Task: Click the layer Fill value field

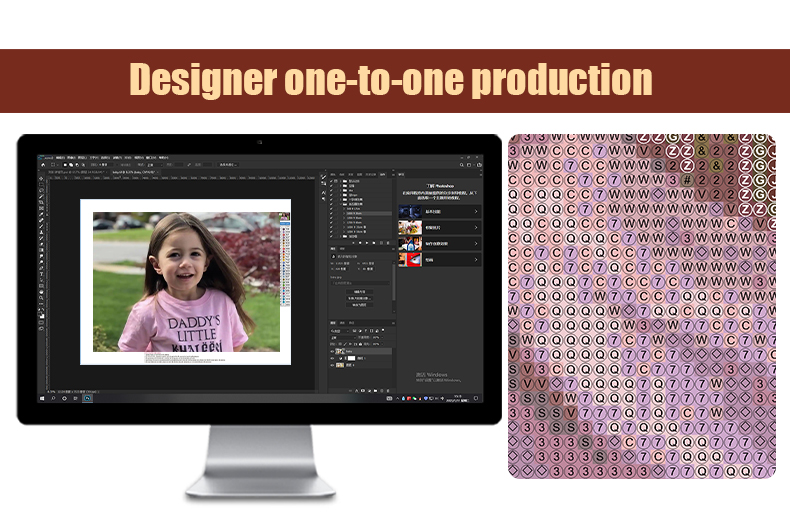Action: pyautogui.click(x=376, y=344)
